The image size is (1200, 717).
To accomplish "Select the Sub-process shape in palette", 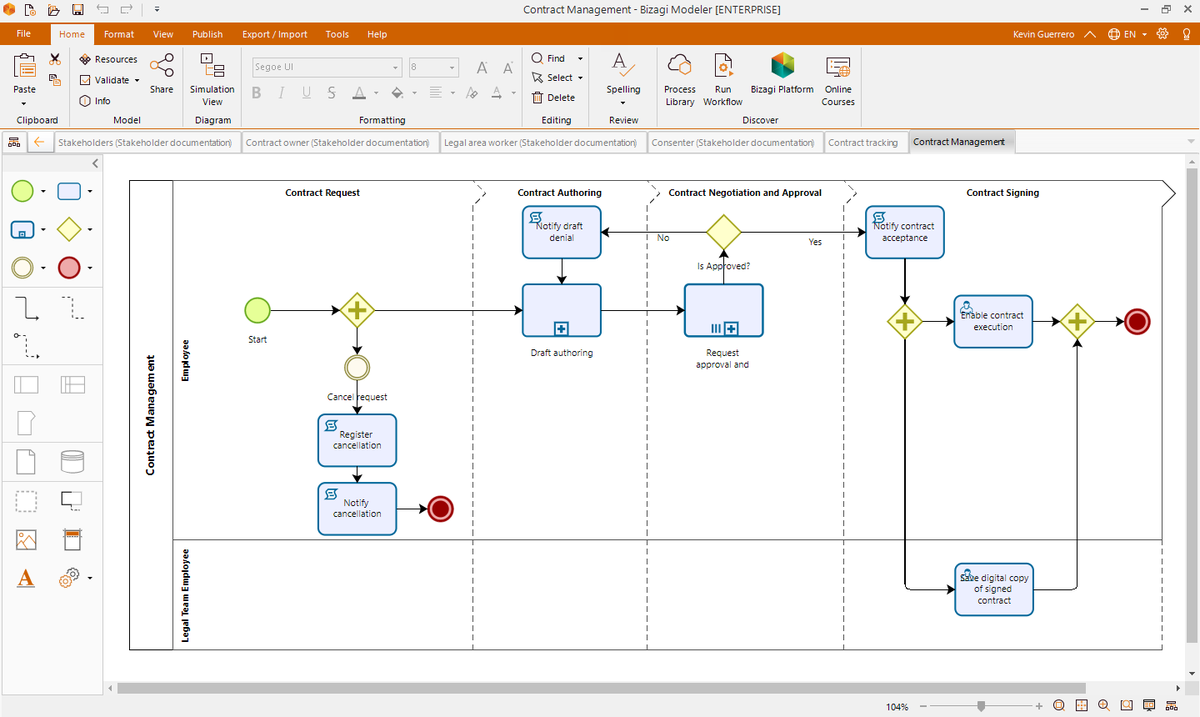I will point(23,229).
